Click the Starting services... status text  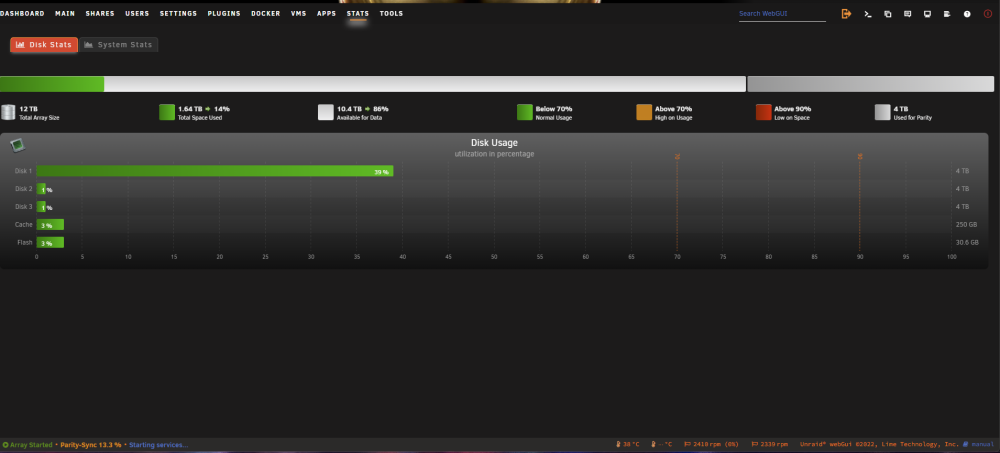[159, 445]
